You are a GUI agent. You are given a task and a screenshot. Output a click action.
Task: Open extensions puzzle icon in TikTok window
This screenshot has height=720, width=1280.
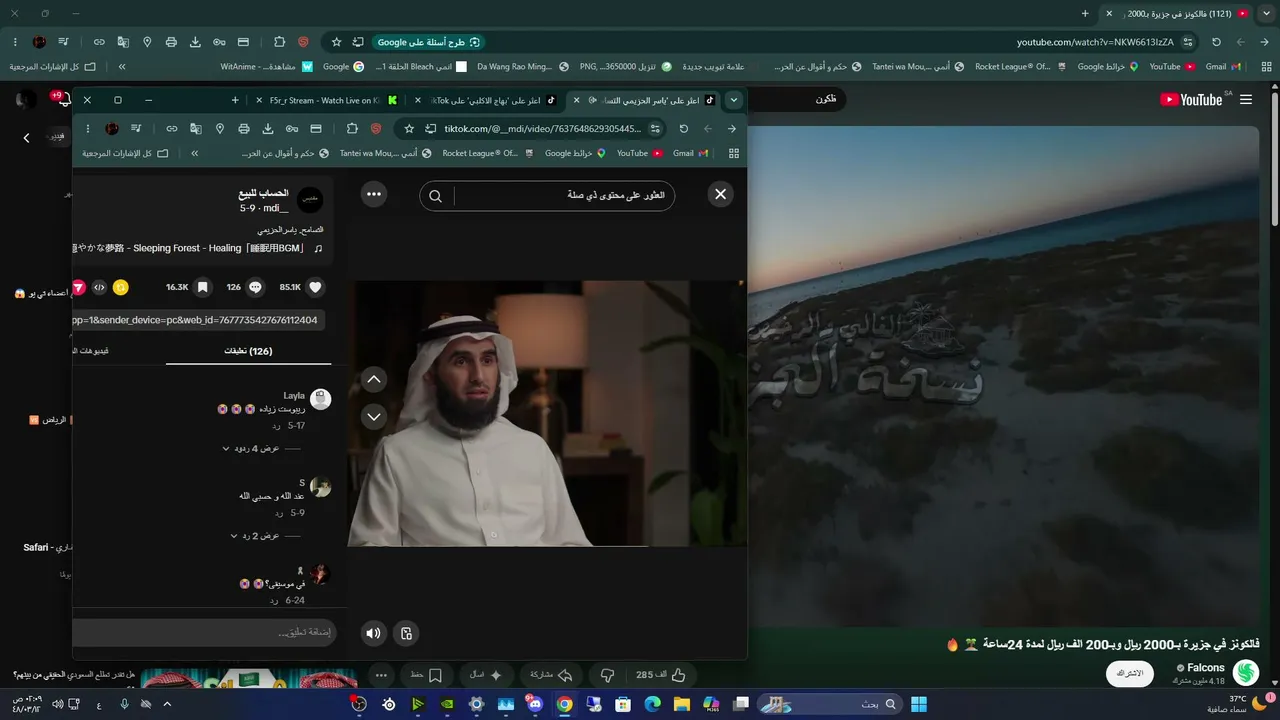tap(352, 129)
